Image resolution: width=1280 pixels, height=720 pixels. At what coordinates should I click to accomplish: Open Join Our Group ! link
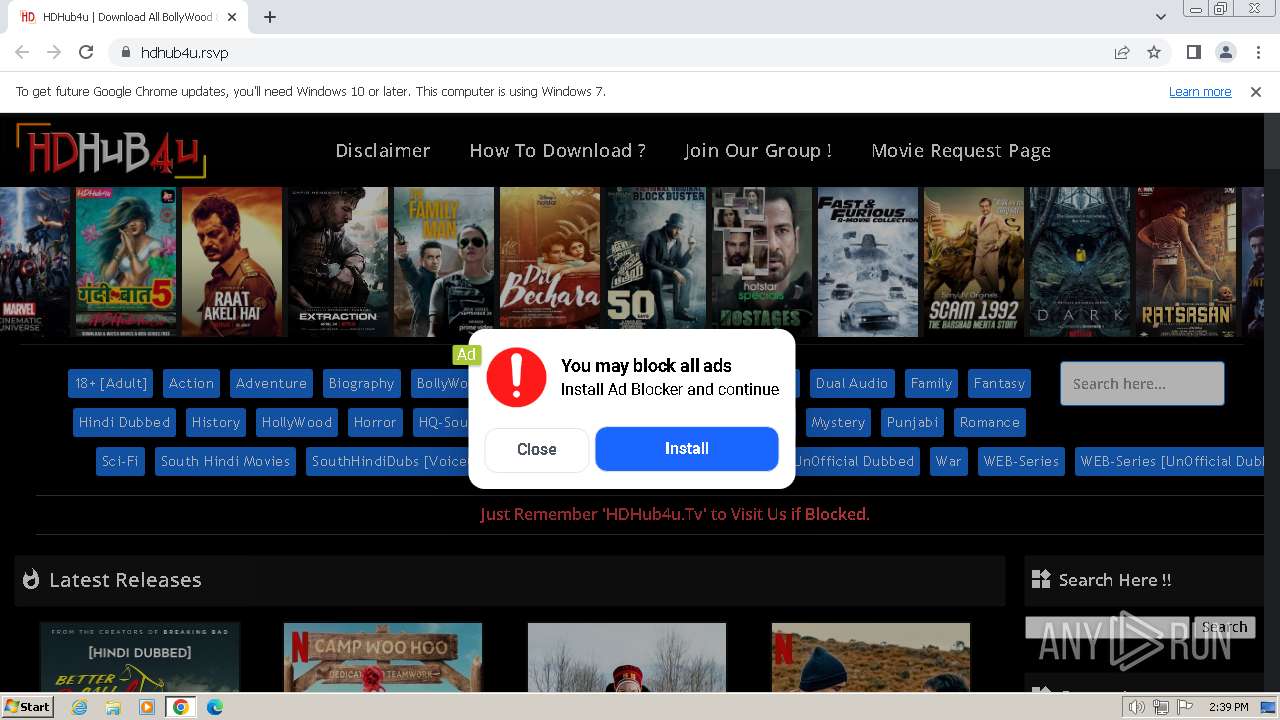[758, 150]
